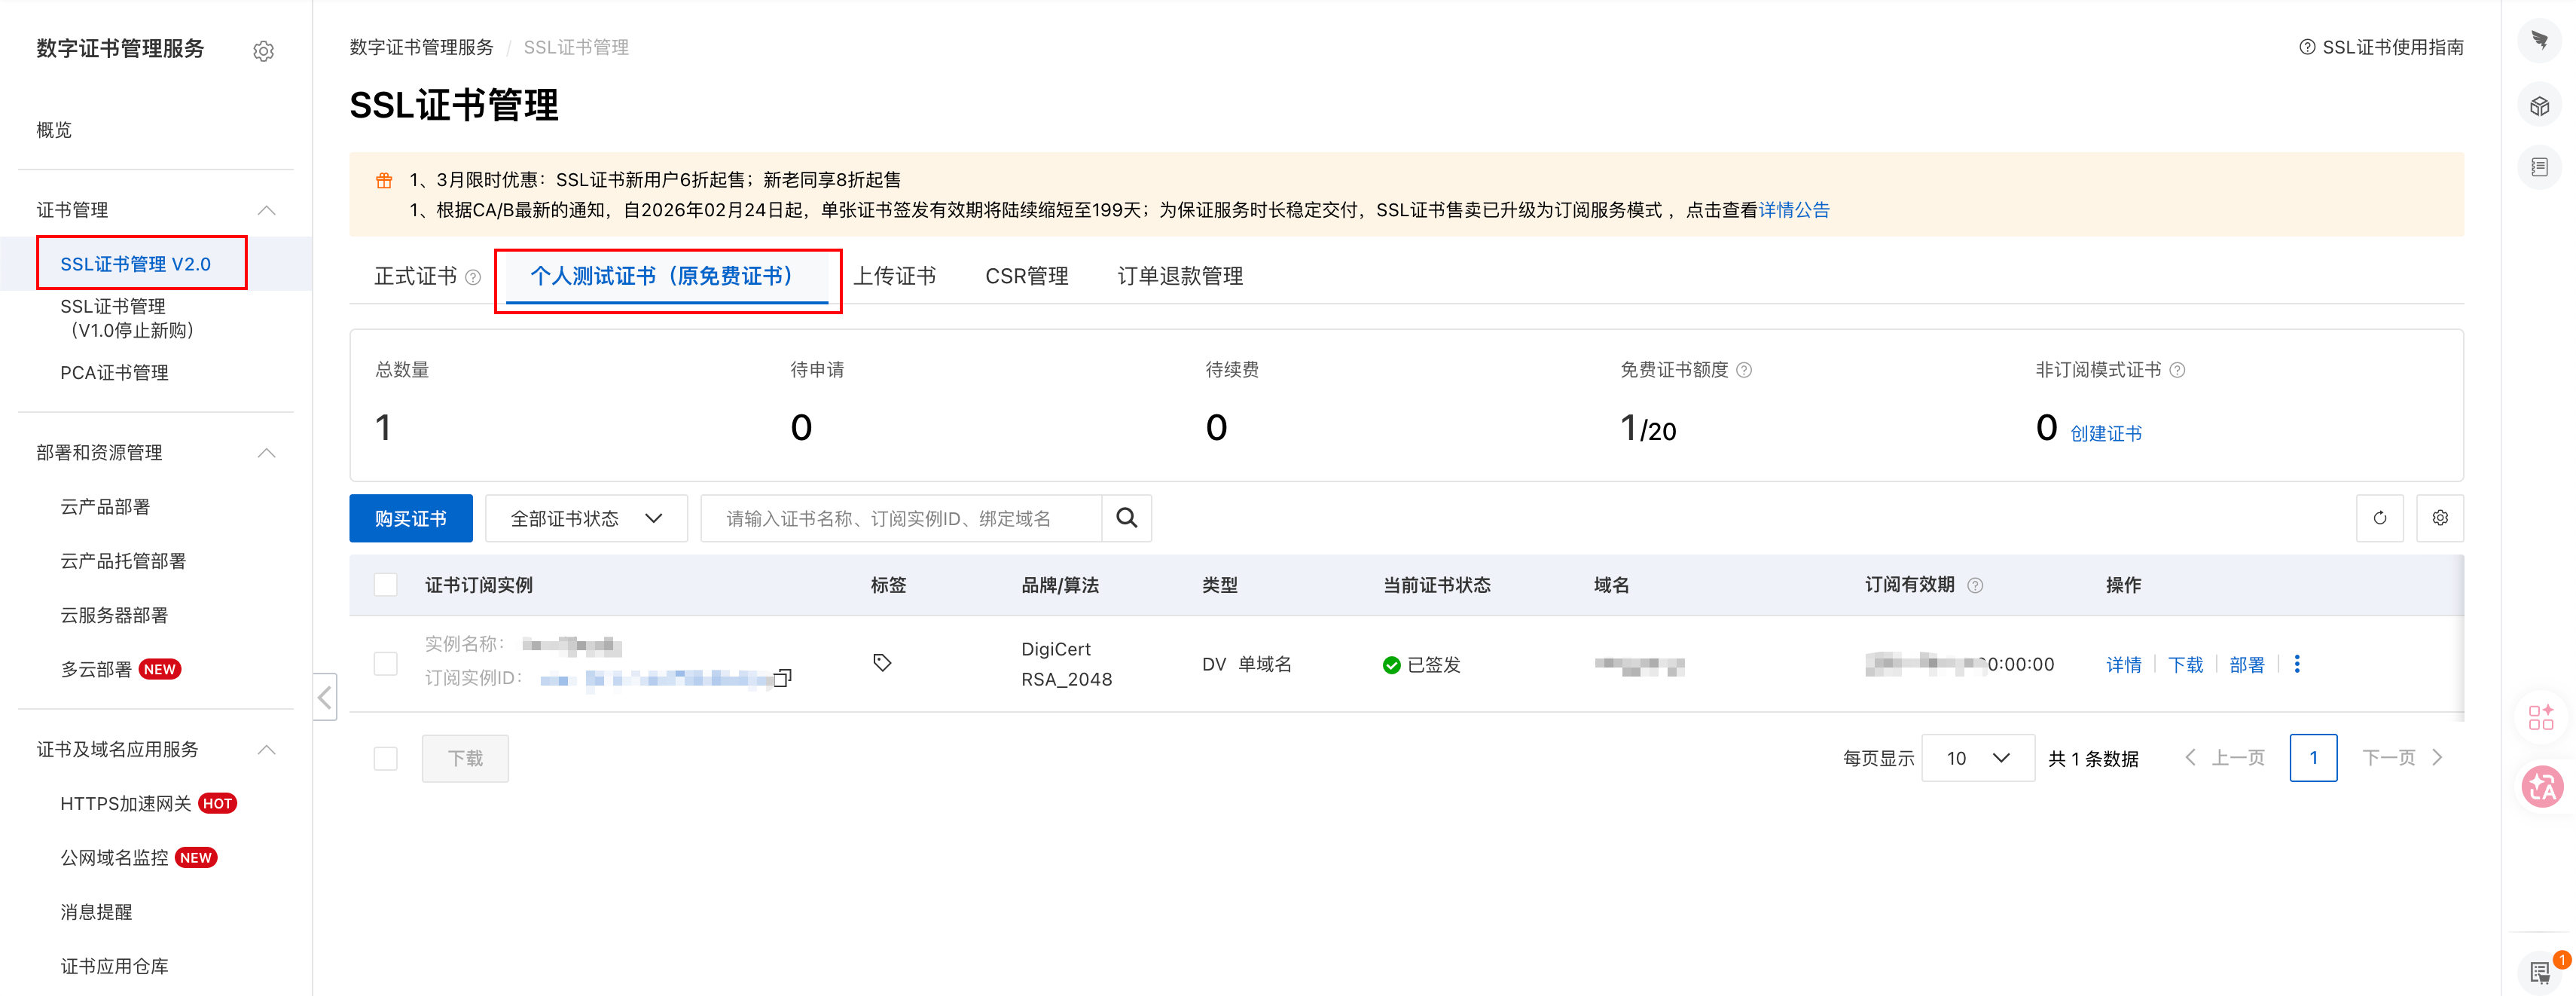Open the 创建证书 link
Screen dimensions: 2576x996
coord(2105,433)
